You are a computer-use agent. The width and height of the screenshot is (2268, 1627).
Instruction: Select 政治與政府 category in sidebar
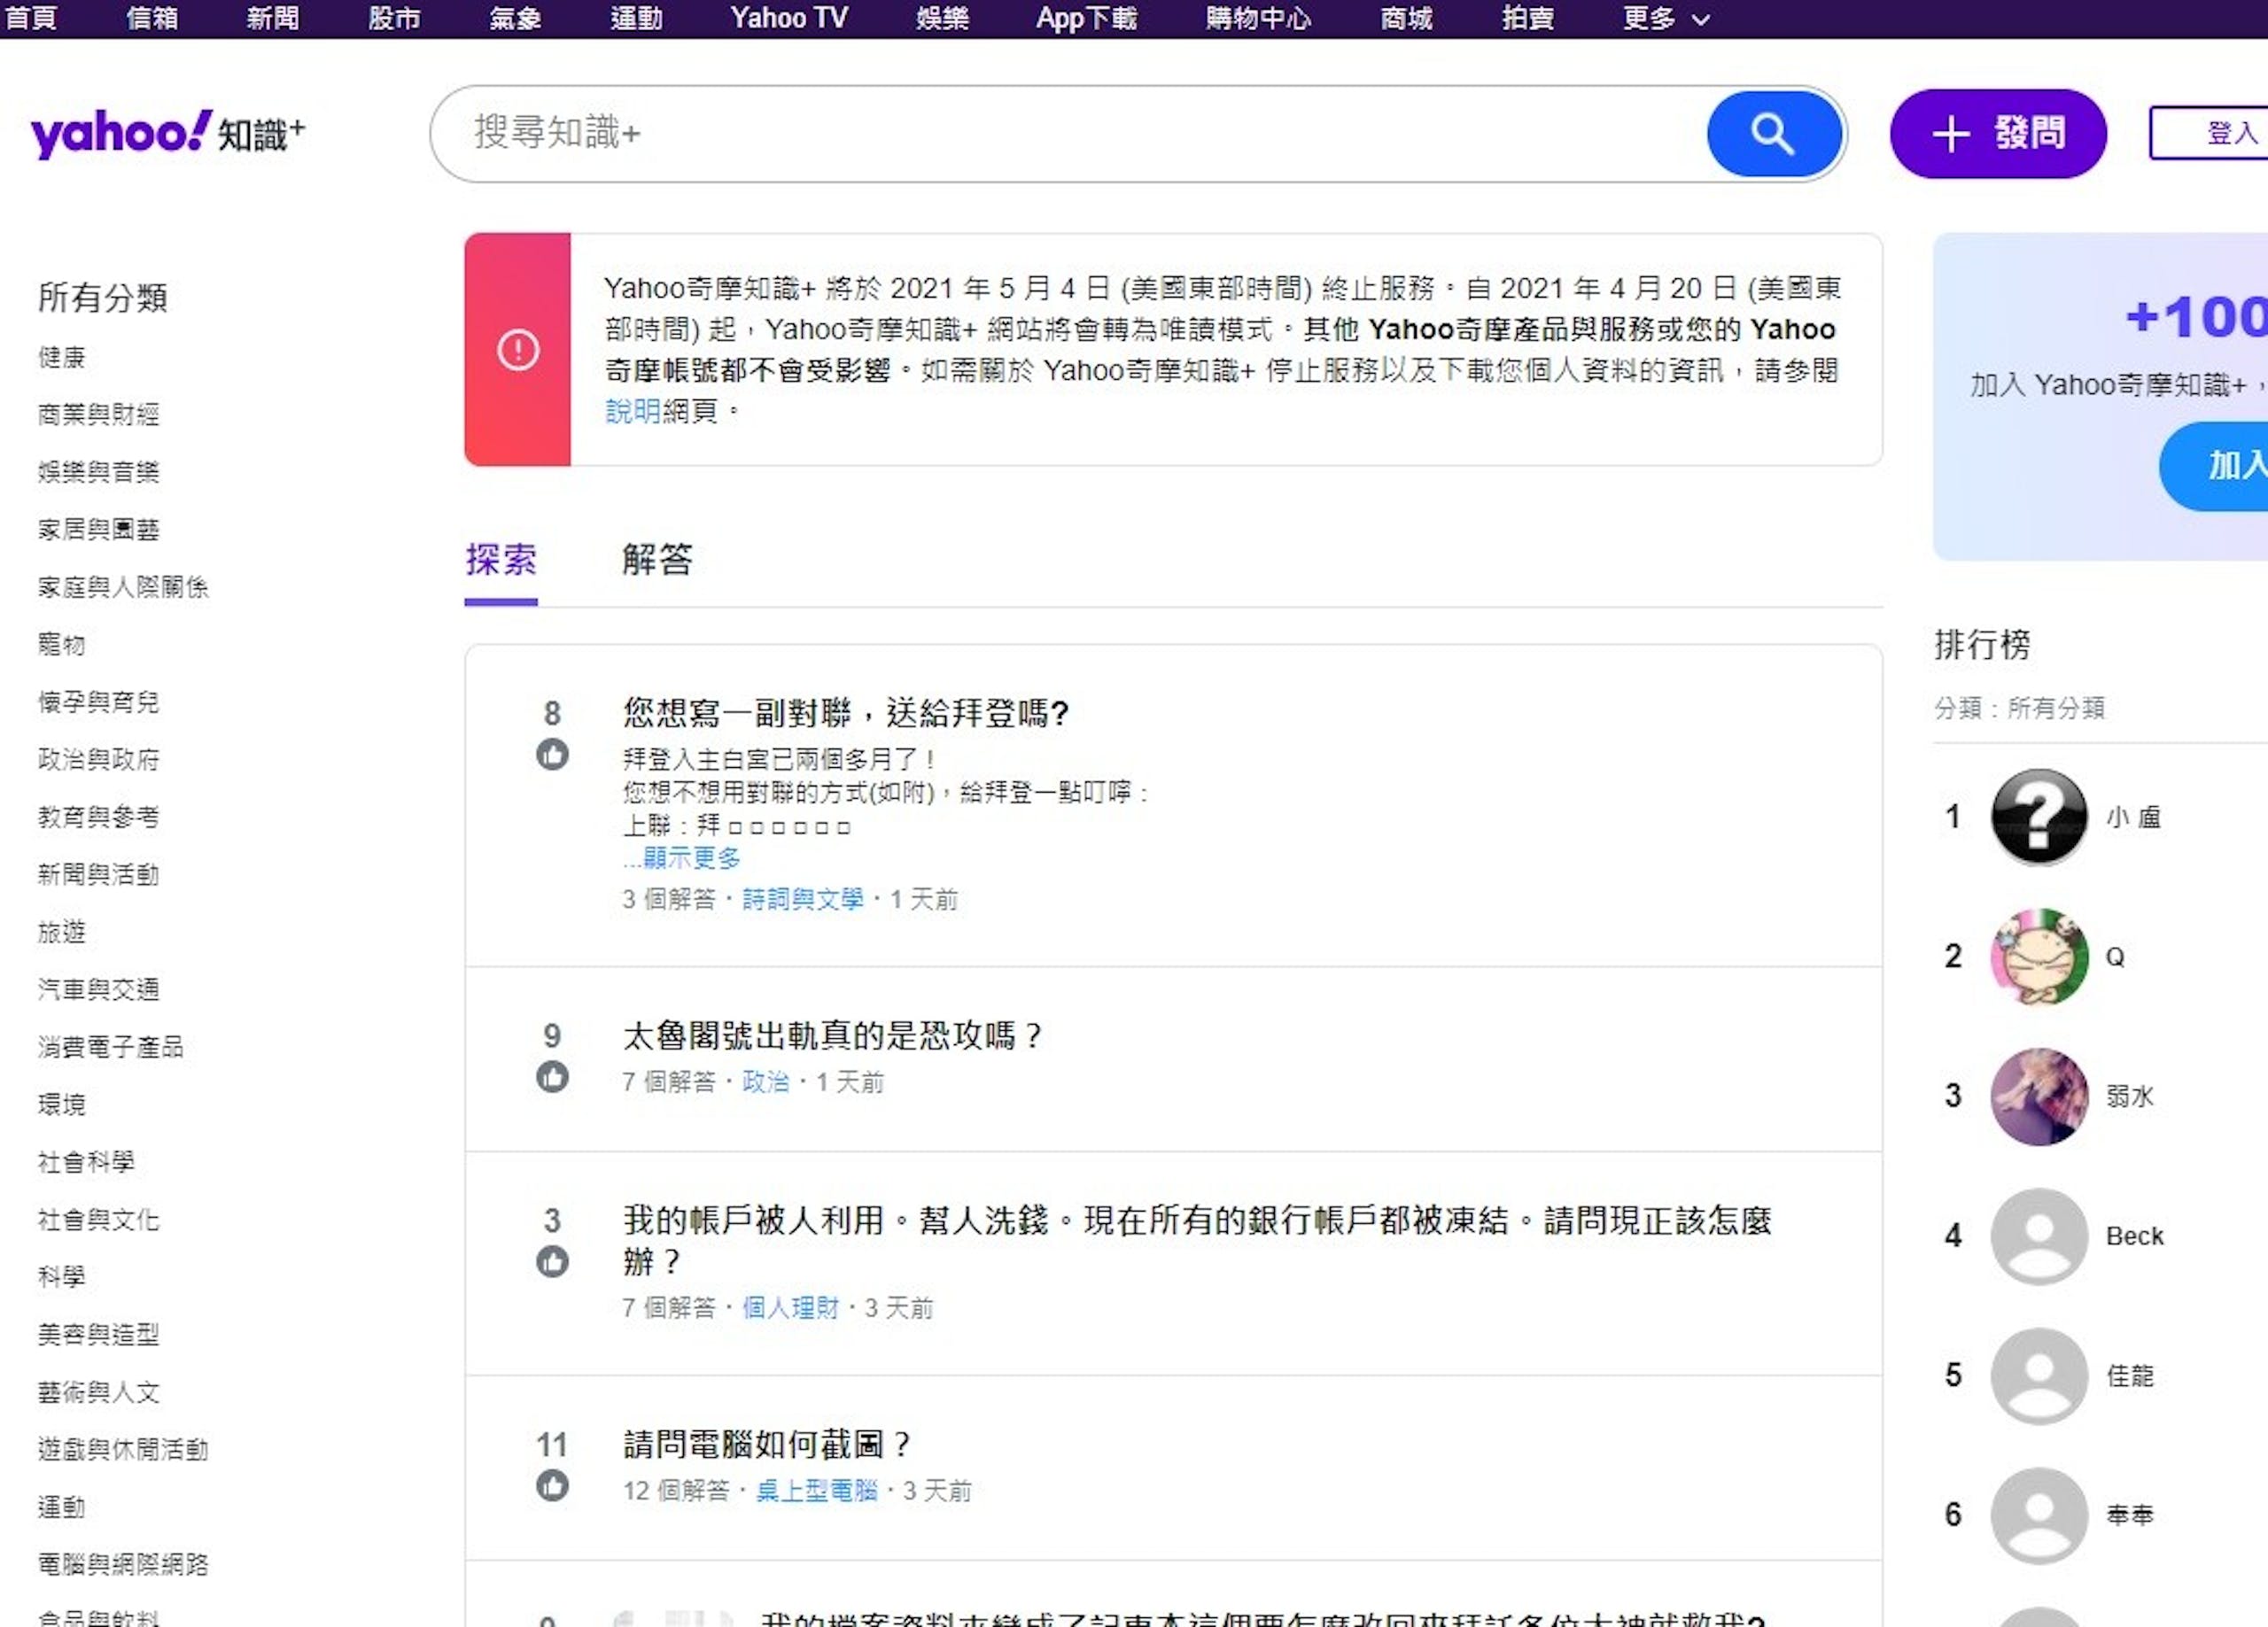click(98, 759)
